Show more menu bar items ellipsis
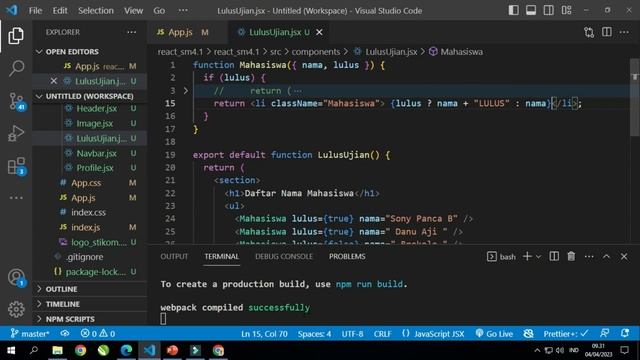Image resolution: width=640 pixels, height=360 pixels. click(x=183, y=11)
